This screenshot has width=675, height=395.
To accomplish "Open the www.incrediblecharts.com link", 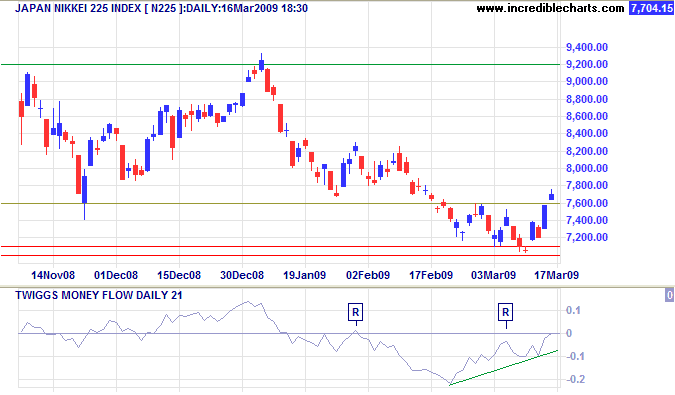I will coord(550,8).
